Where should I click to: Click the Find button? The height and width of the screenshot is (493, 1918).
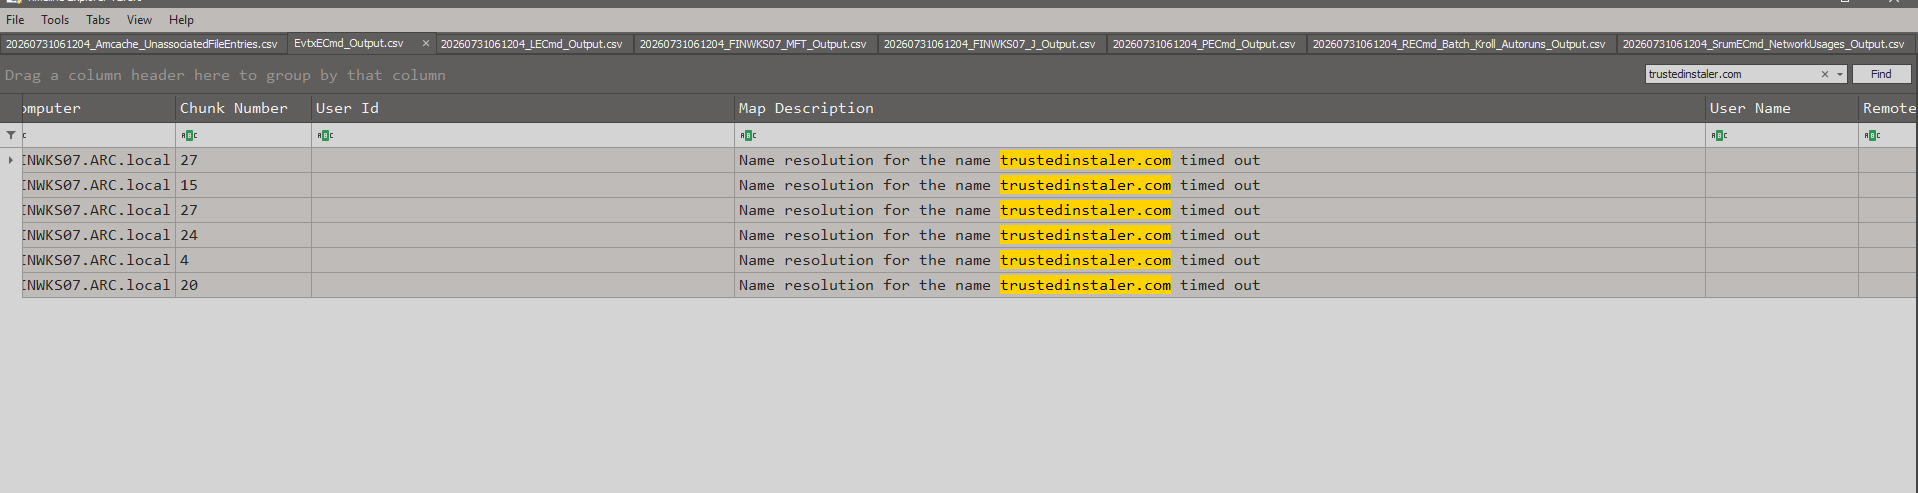pos(1881,74)
